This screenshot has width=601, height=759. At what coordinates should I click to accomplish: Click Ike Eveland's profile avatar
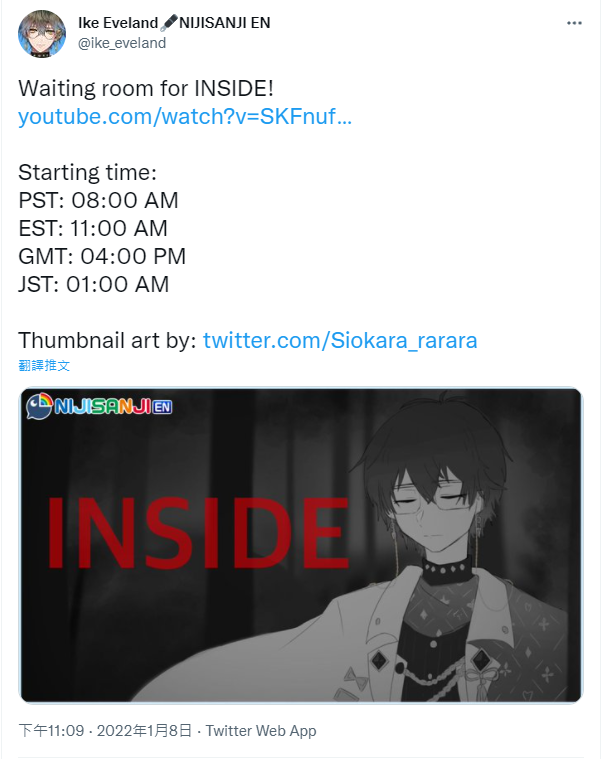pos(42,34)
